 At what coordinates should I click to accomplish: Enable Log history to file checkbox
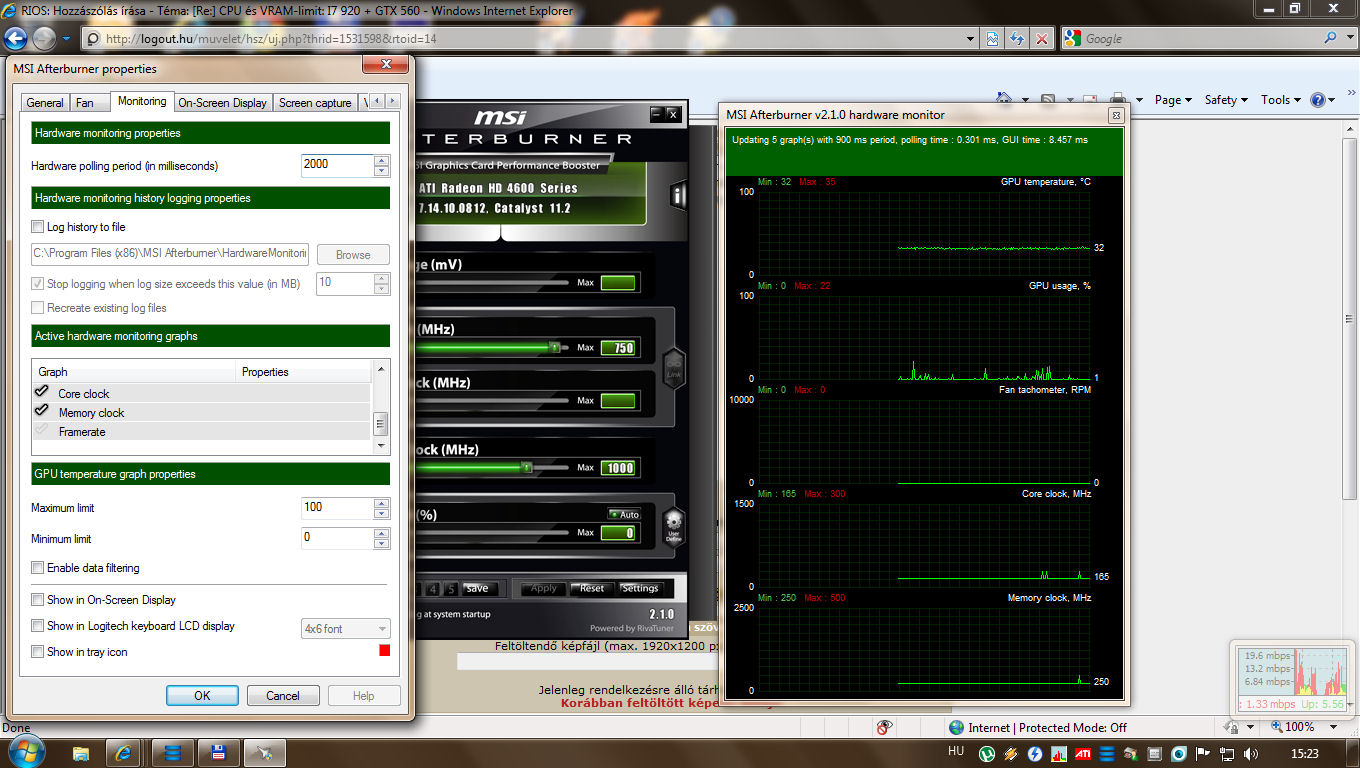[38, 227]
